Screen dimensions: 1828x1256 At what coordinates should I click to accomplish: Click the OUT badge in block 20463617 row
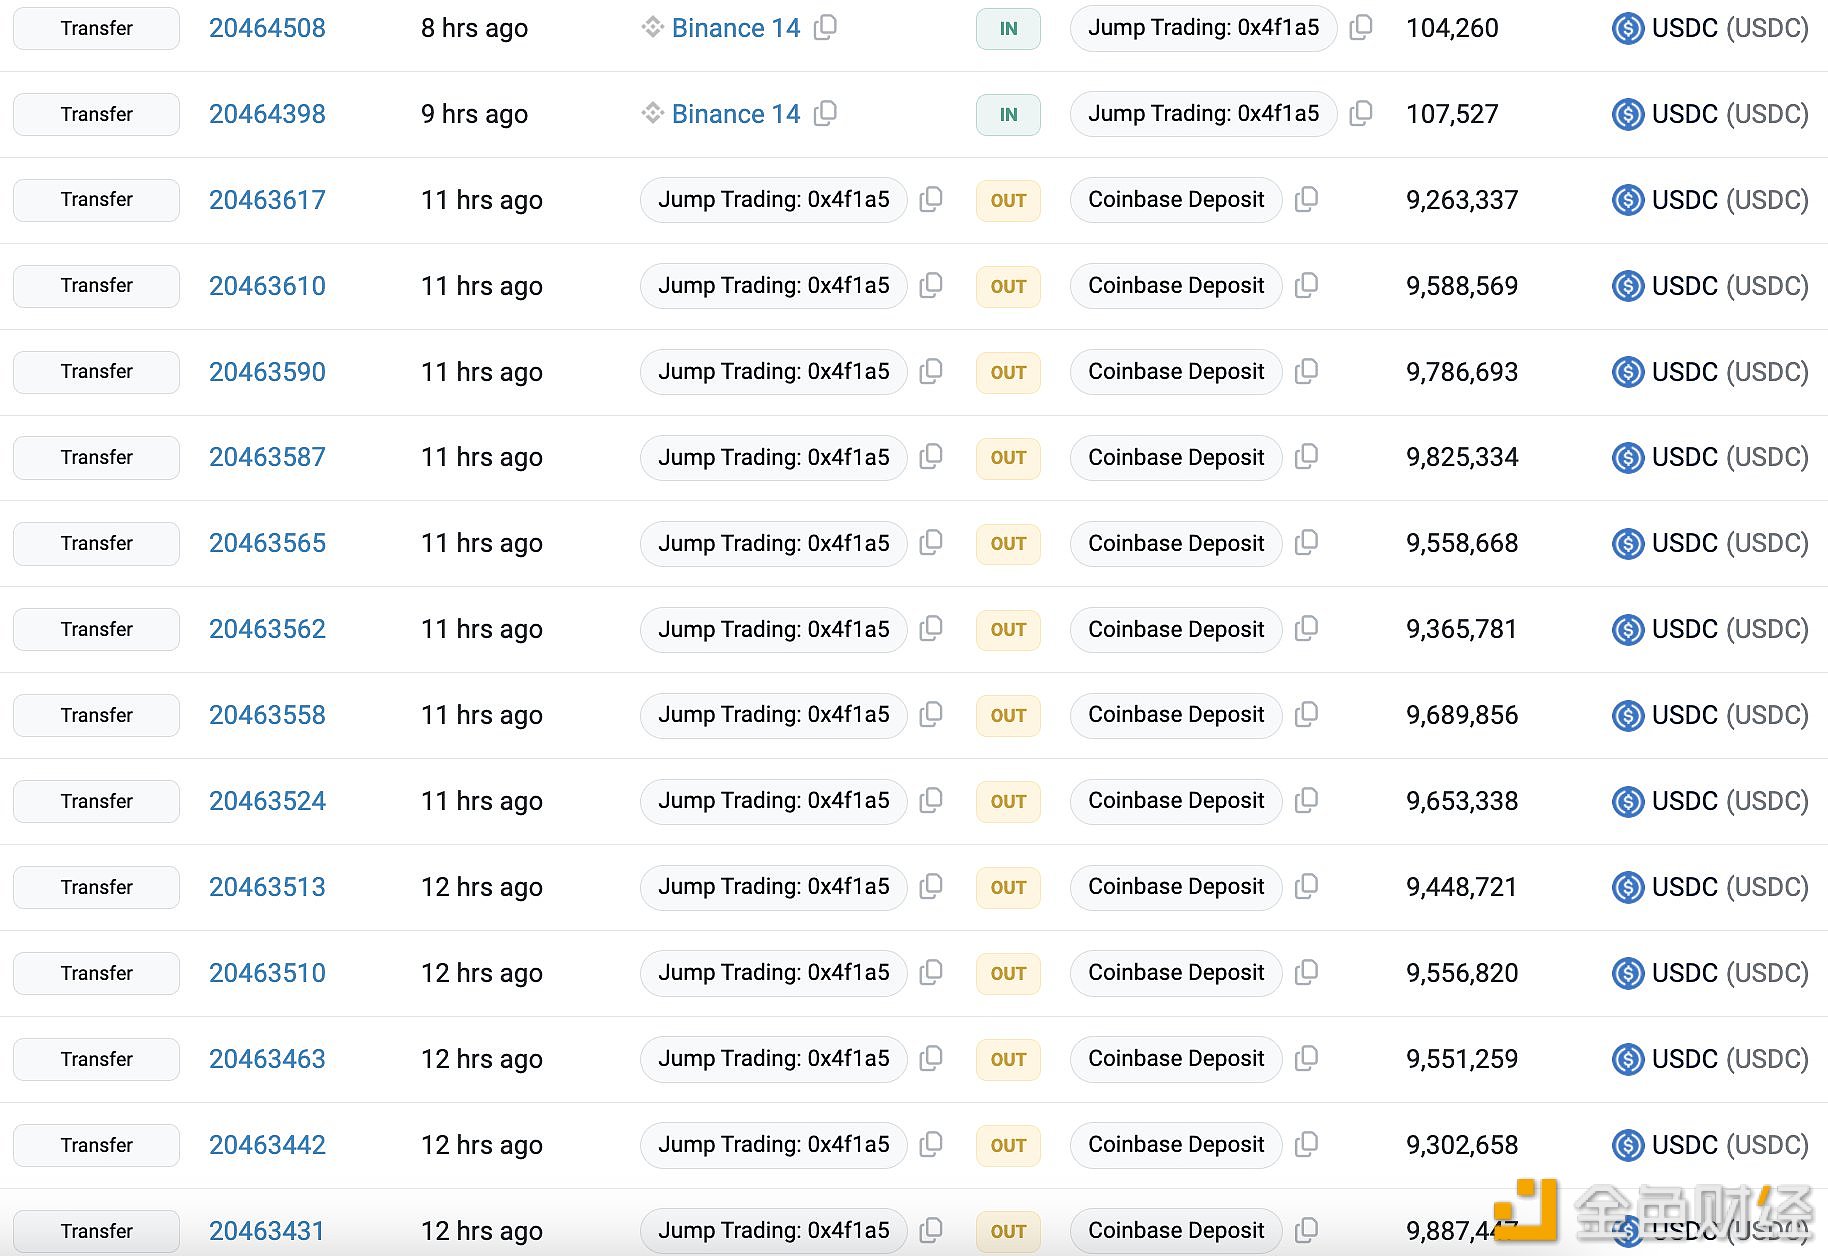coord(1008,201)
